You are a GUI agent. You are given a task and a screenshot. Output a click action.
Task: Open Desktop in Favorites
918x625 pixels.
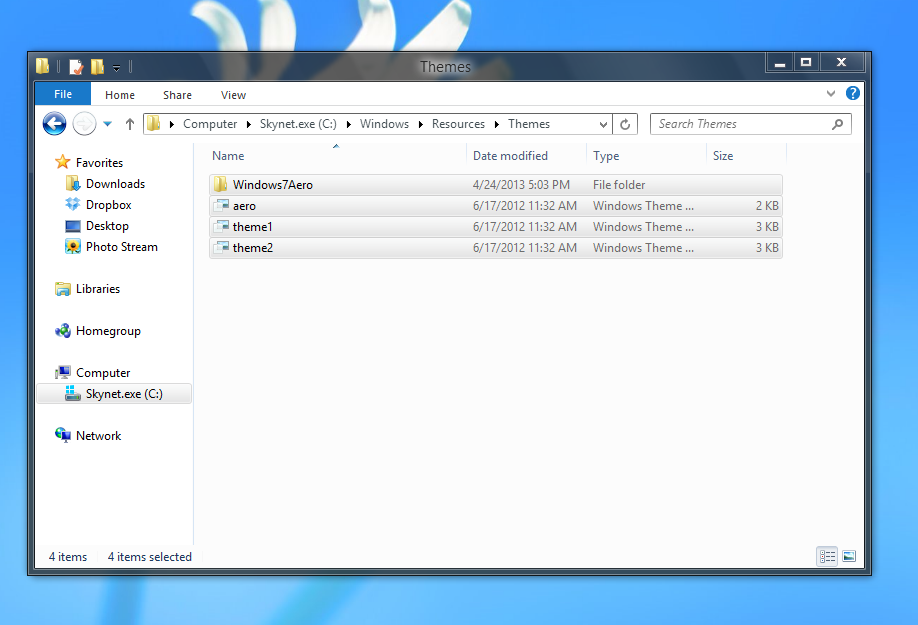coord(107,226)
